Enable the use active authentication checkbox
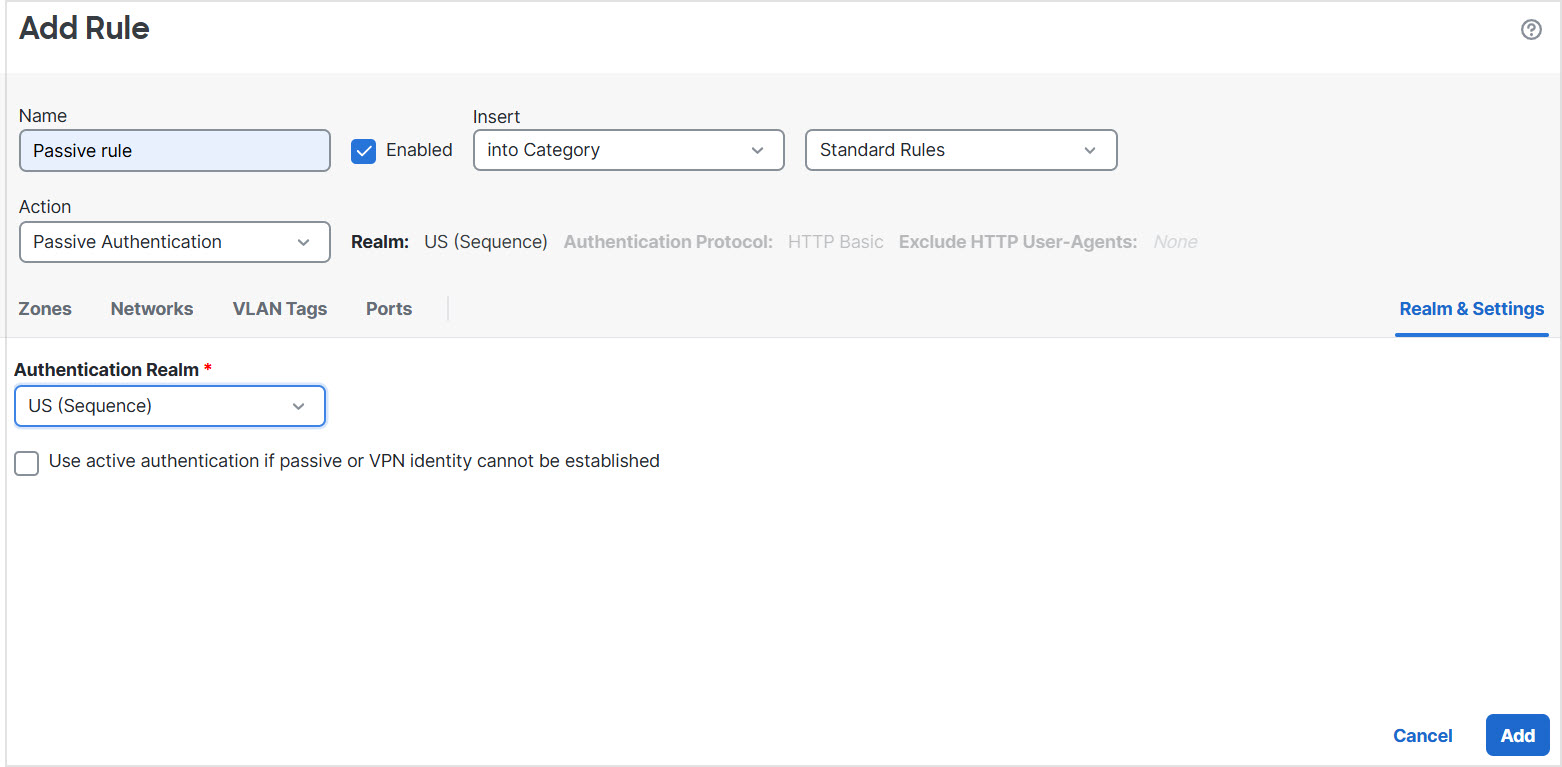This screenshot has height=767, width=1562. (27, 463)
